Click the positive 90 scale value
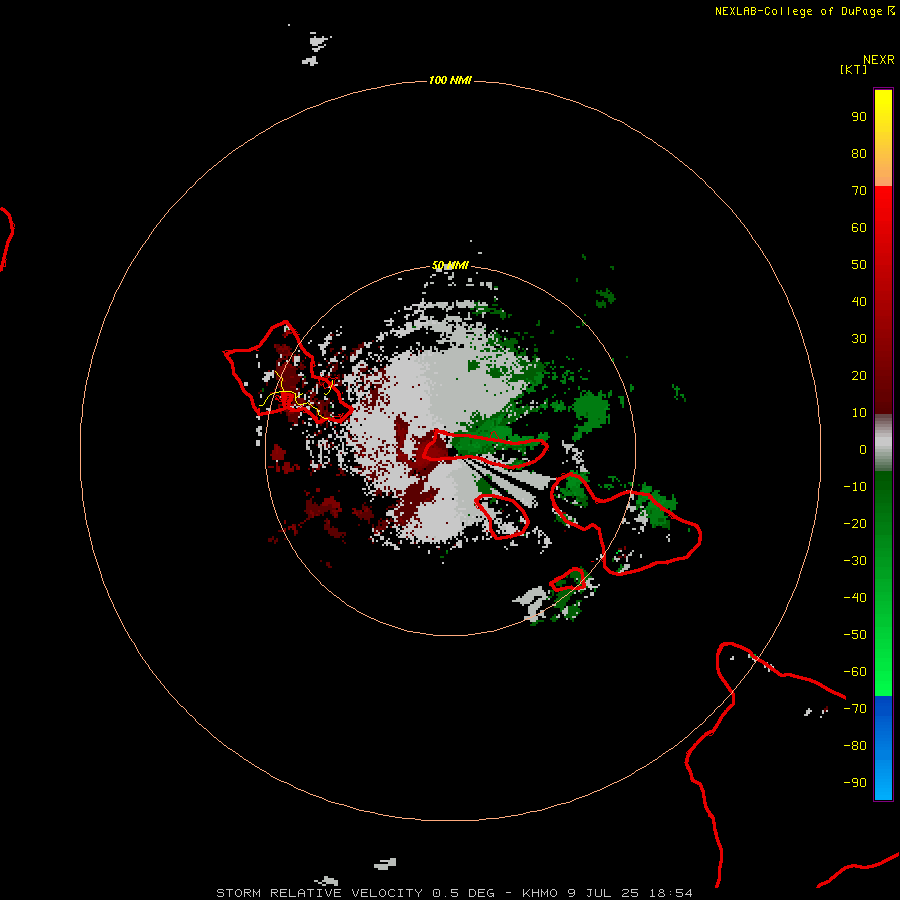Screen dimensions: 900x900 859,117
